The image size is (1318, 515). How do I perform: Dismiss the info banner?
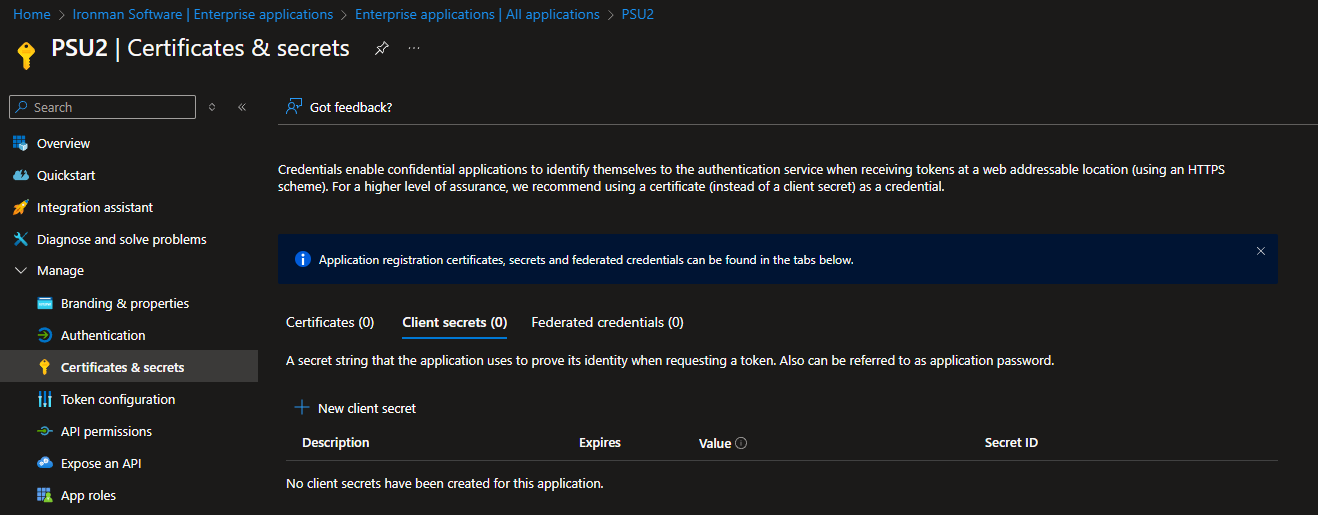click(1260, 251)
